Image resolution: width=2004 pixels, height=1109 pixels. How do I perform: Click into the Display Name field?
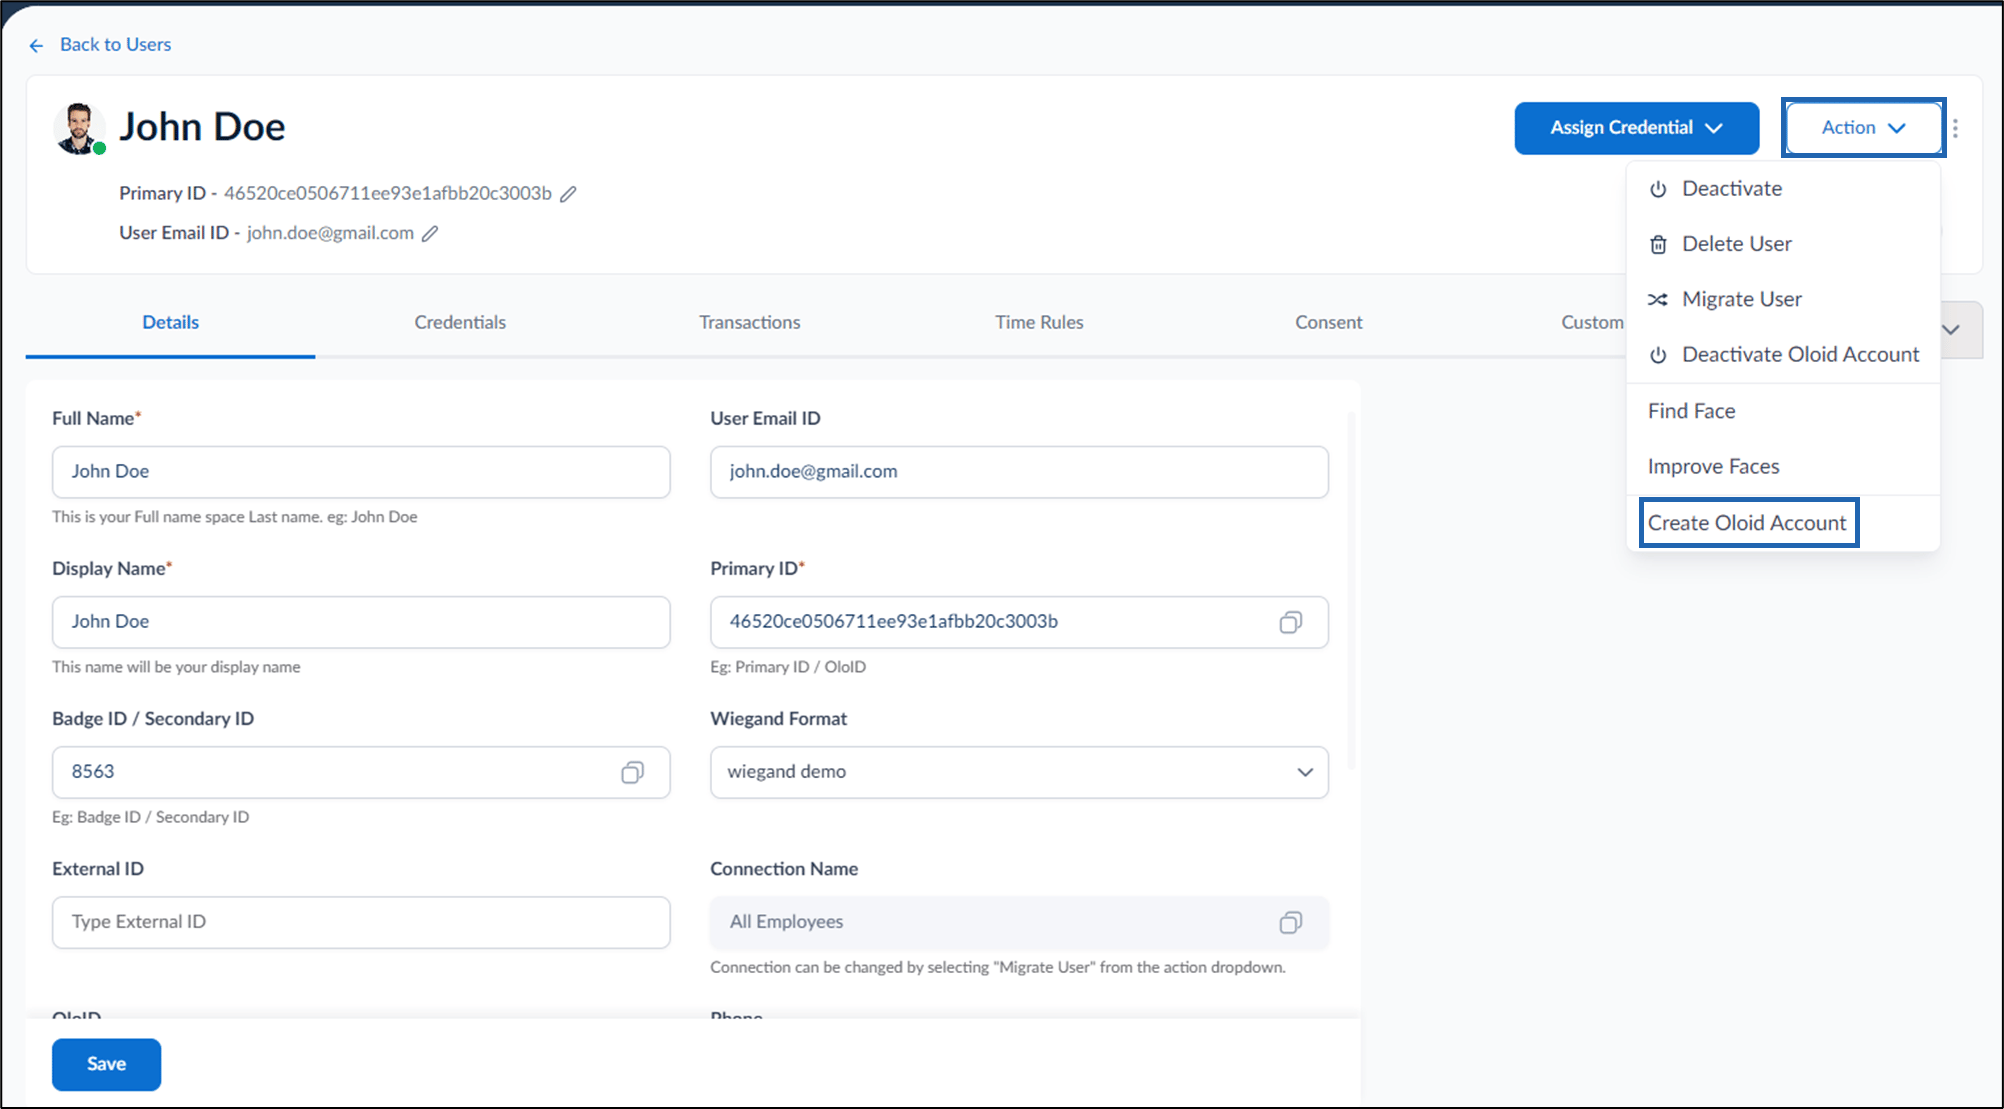(x=361, y=622)
